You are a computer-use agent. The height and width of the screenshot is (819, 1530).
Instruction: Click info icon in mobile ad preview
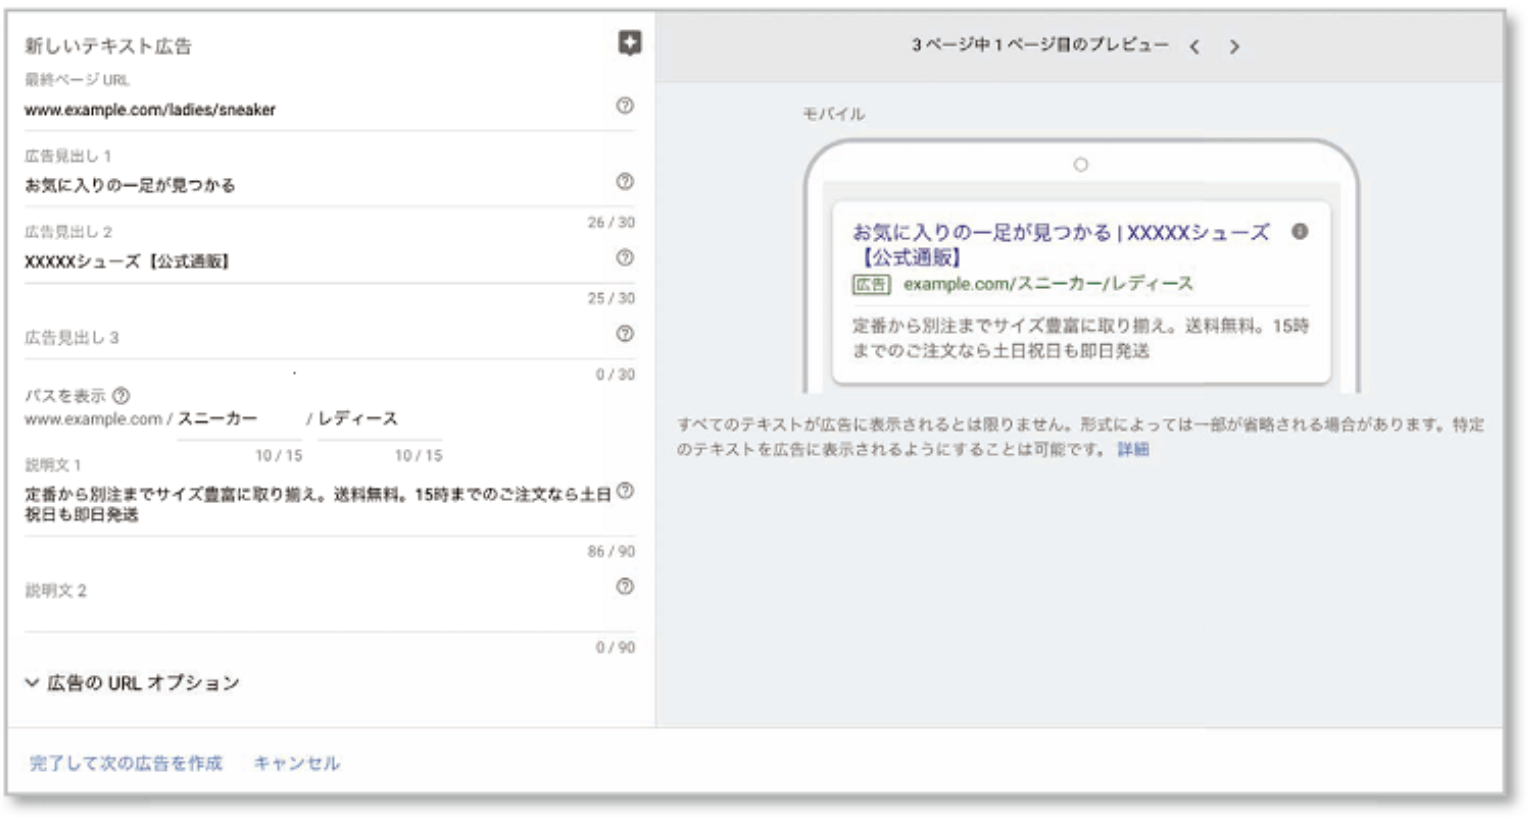[1299, 231]
